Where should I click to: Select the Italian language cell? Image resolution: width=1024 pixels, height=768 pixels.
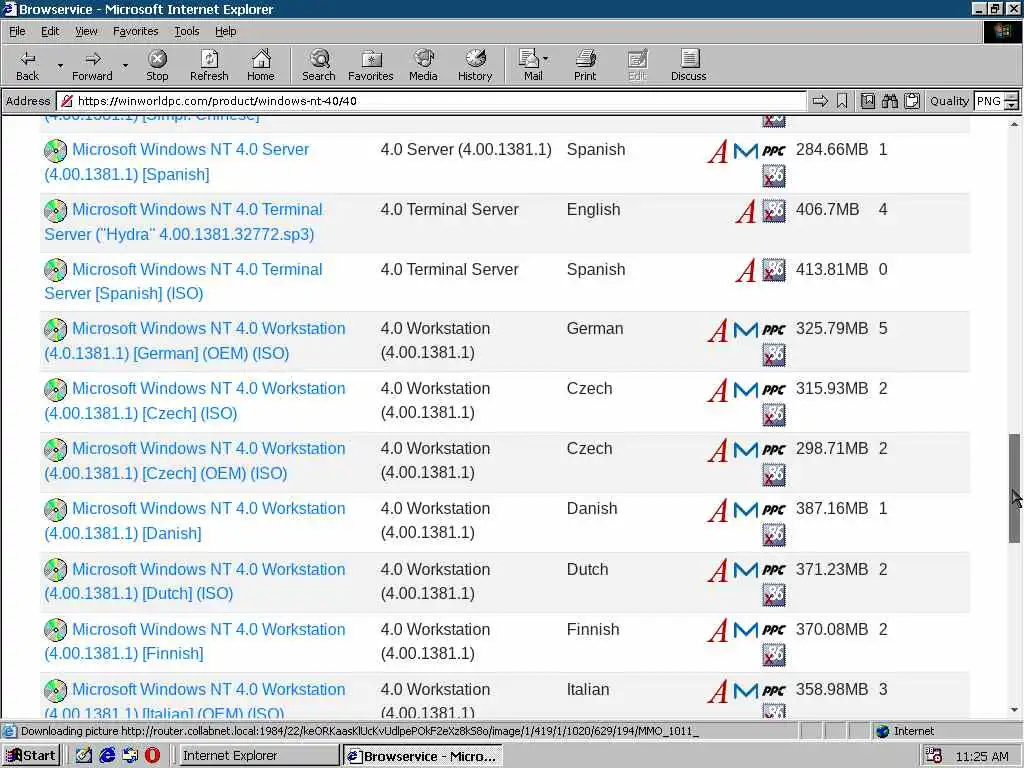click(588, 690)
